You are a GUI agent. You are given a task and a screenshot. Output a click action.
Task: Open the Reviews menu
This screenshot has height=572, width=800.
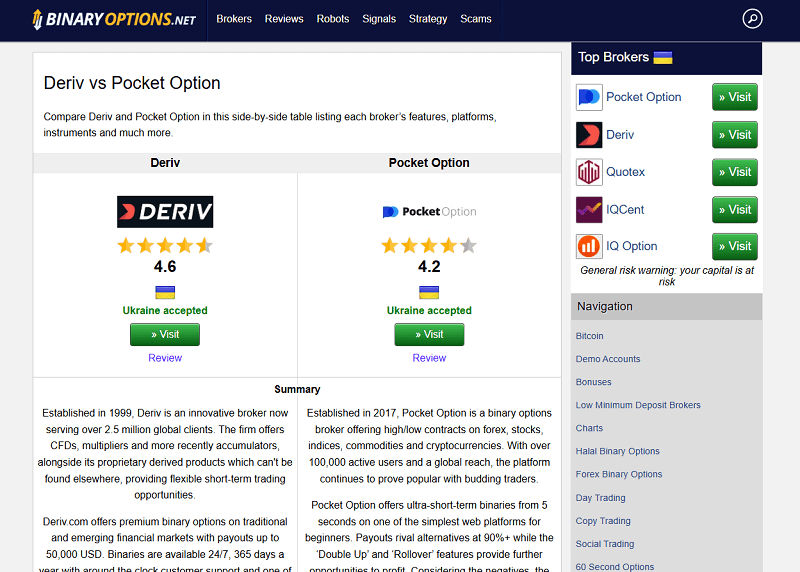click(284, 19)
